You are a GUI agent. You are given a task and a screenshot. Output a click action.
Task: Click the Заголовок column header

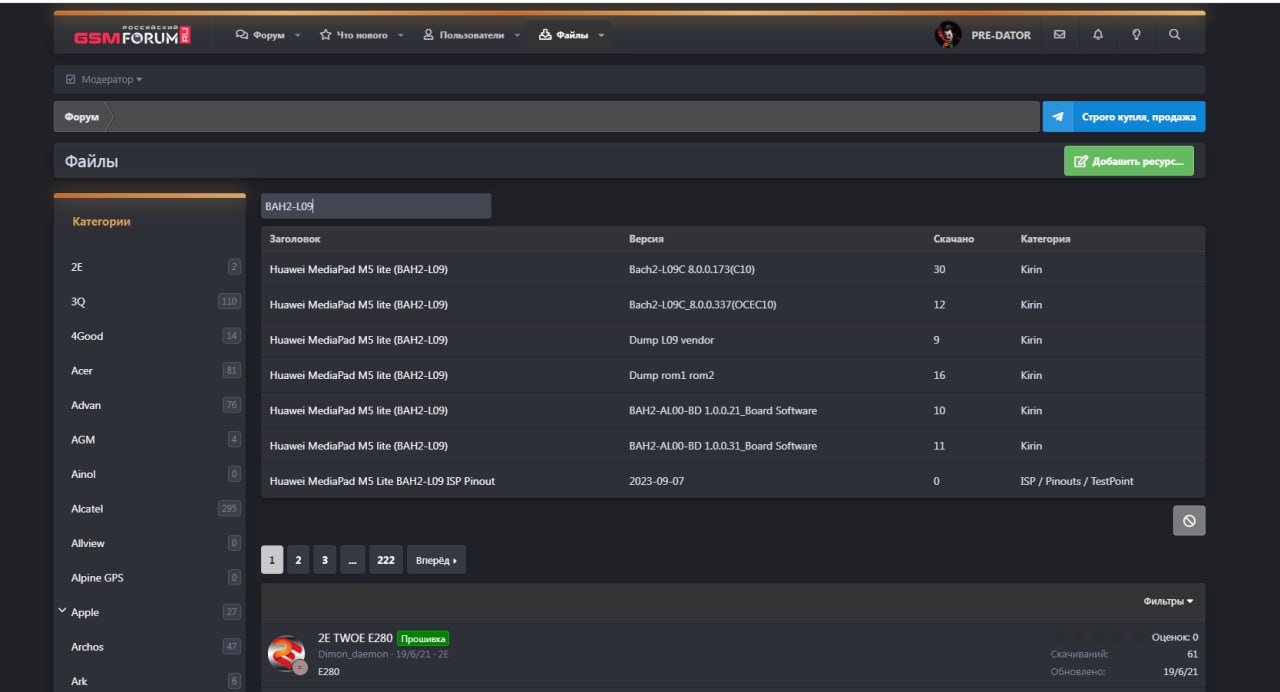295,239
